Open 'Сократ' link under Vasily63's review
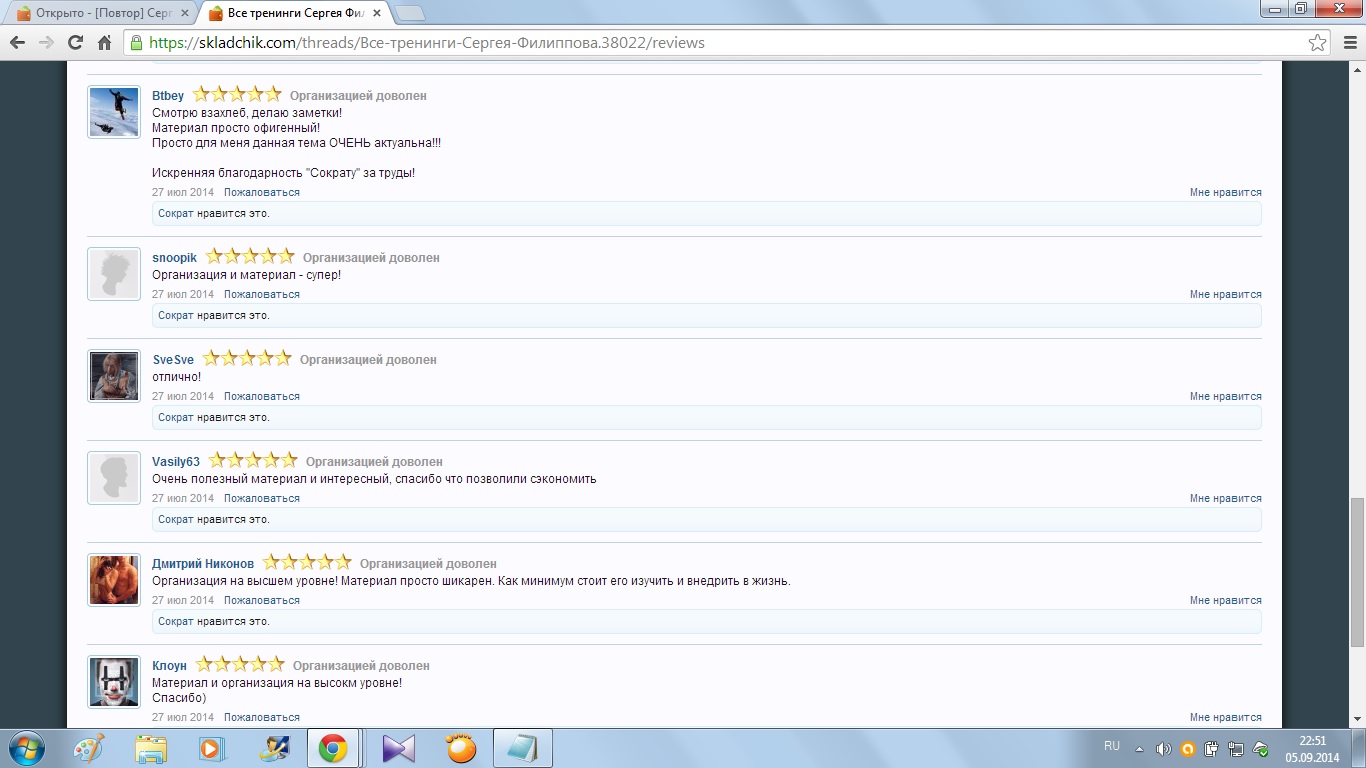The width and height of the screenshot is (1366, 768). [x=176, y=519]
